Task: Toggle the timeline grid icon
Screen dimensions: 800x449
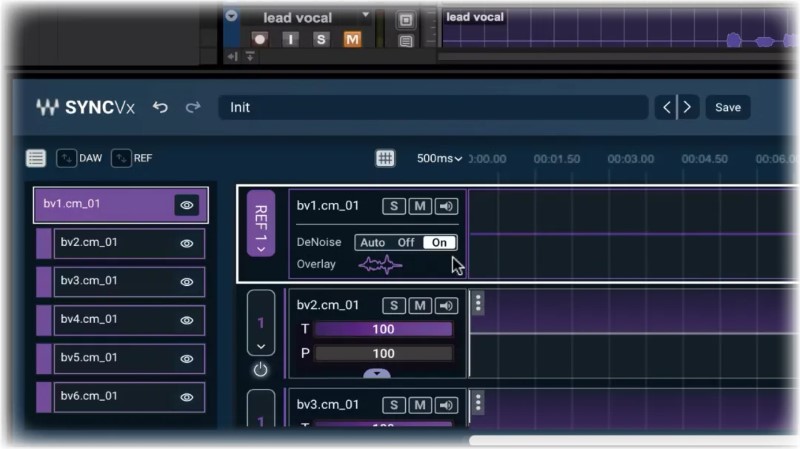Action: point(385,158)
